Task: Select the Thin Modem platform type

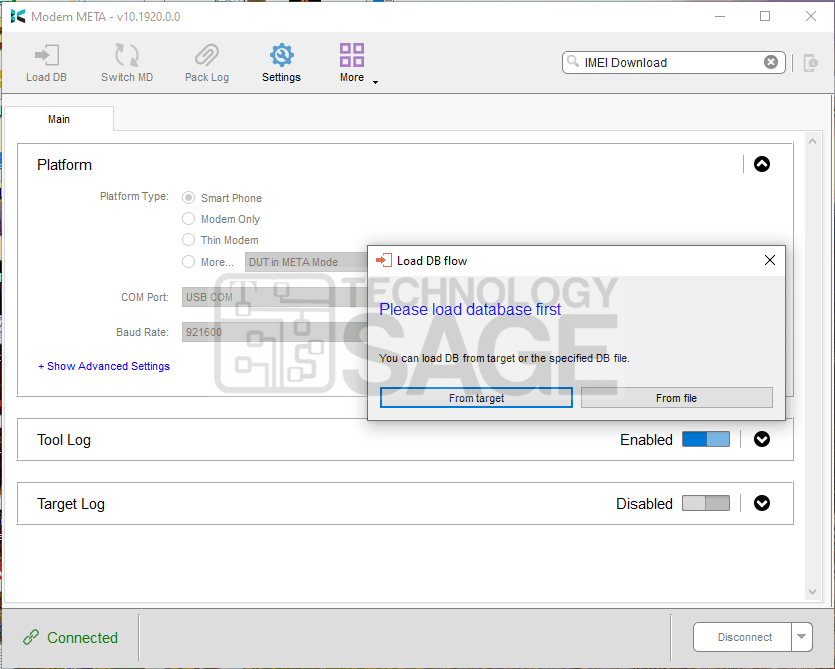Action: (x=189, y=240)
